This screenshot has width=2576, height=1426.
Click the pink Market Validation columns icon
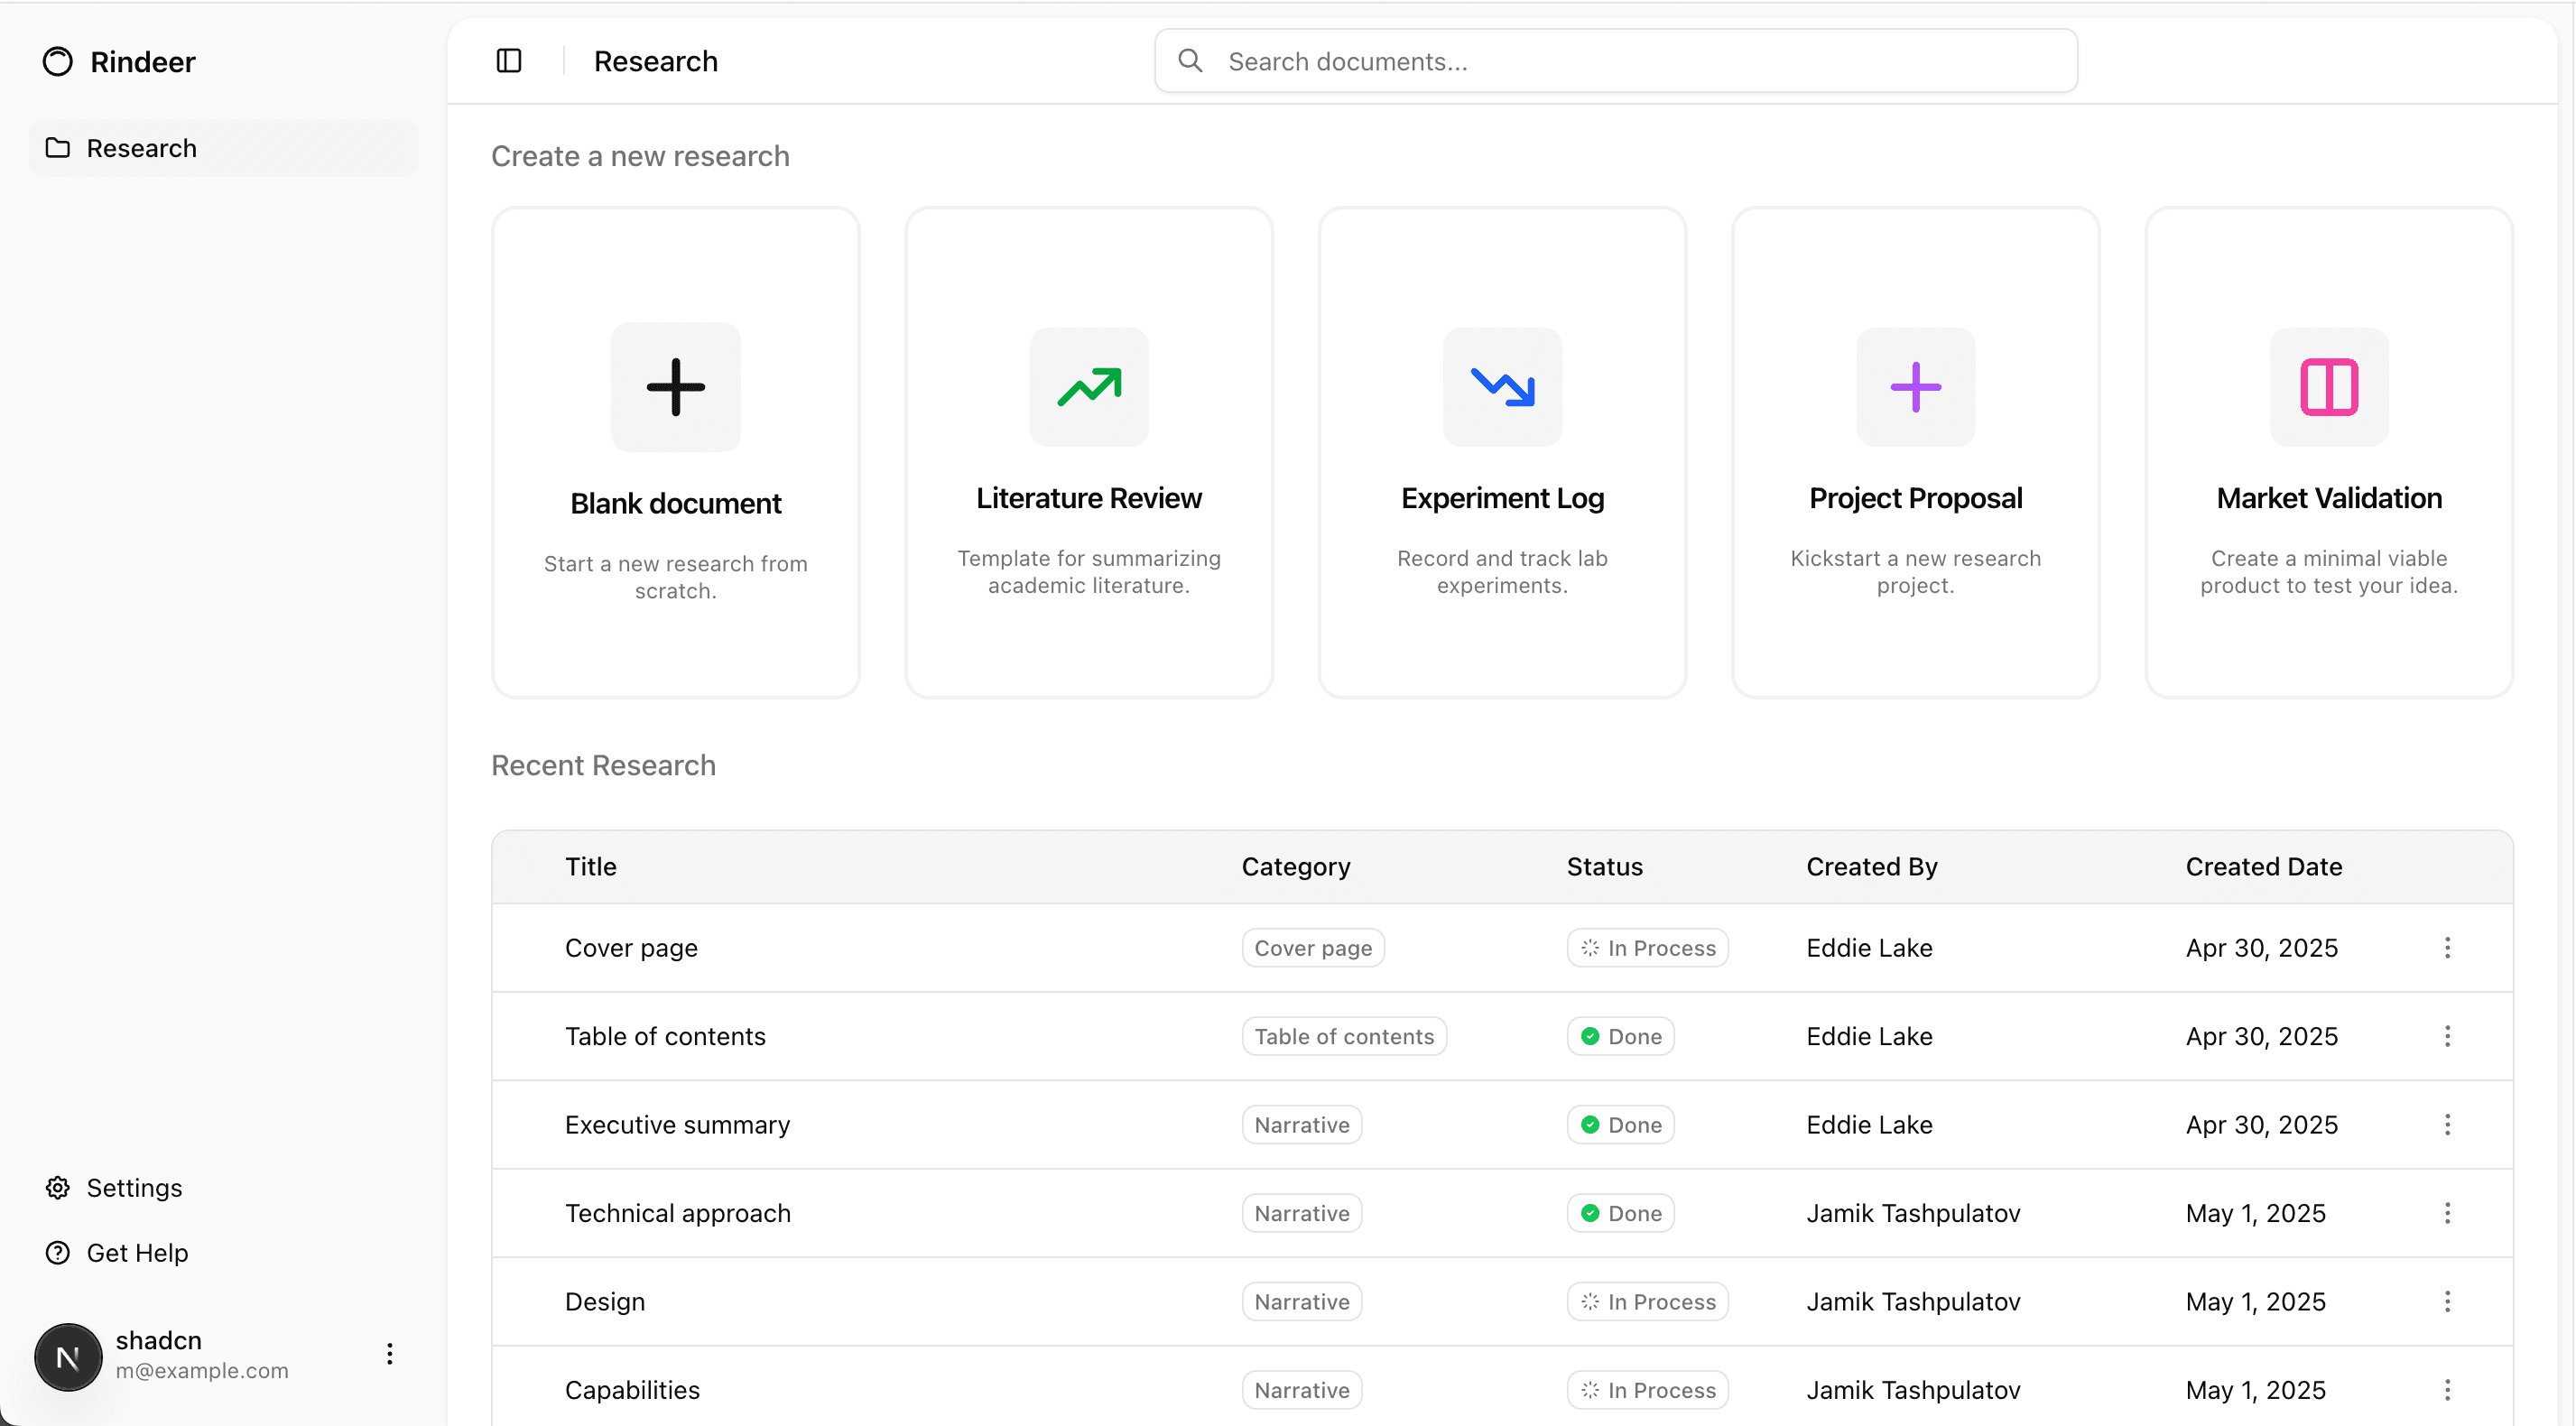[x=2329, y=387]
